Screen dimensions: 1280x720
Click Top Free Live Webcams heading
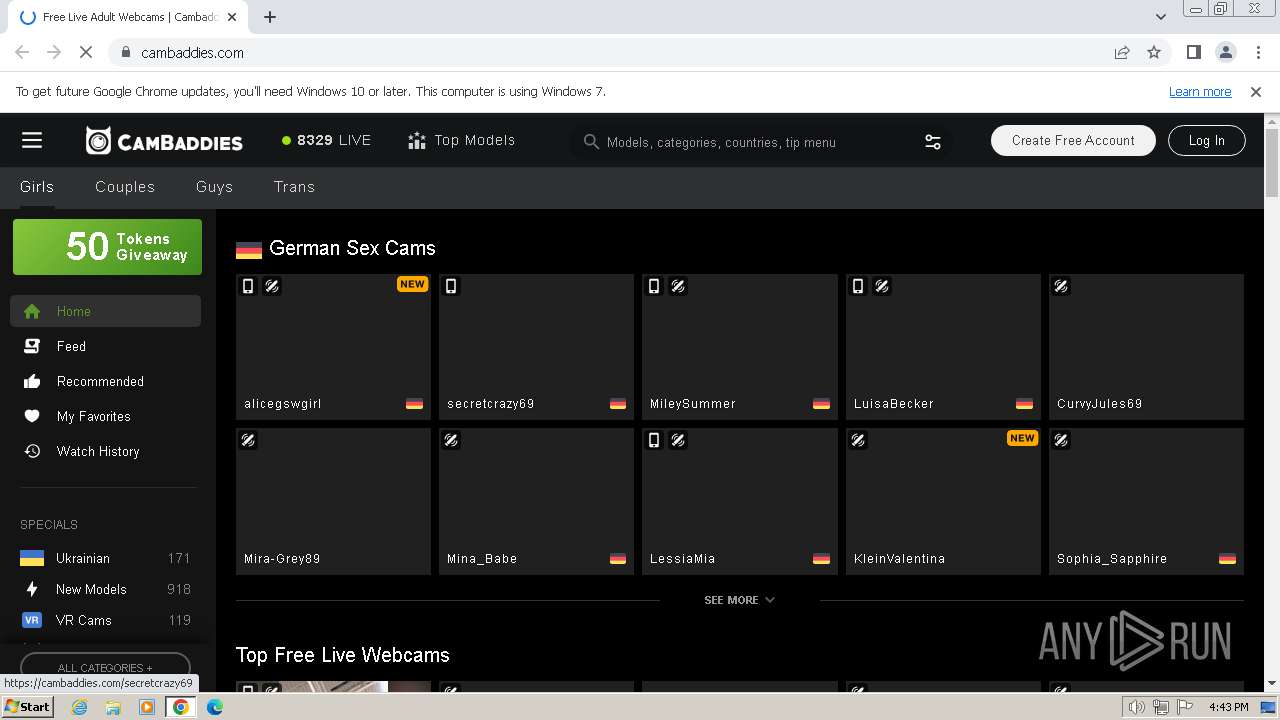343,655
